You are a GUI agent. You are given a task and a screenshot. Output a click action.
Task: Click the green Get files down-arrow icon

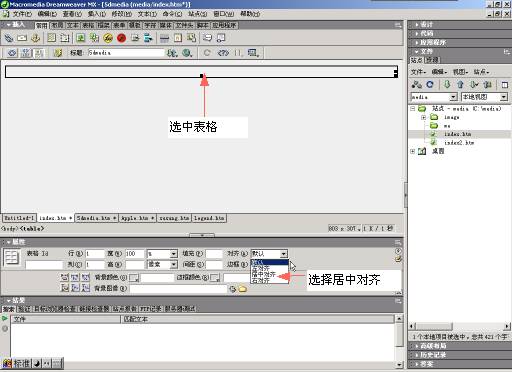447,85
